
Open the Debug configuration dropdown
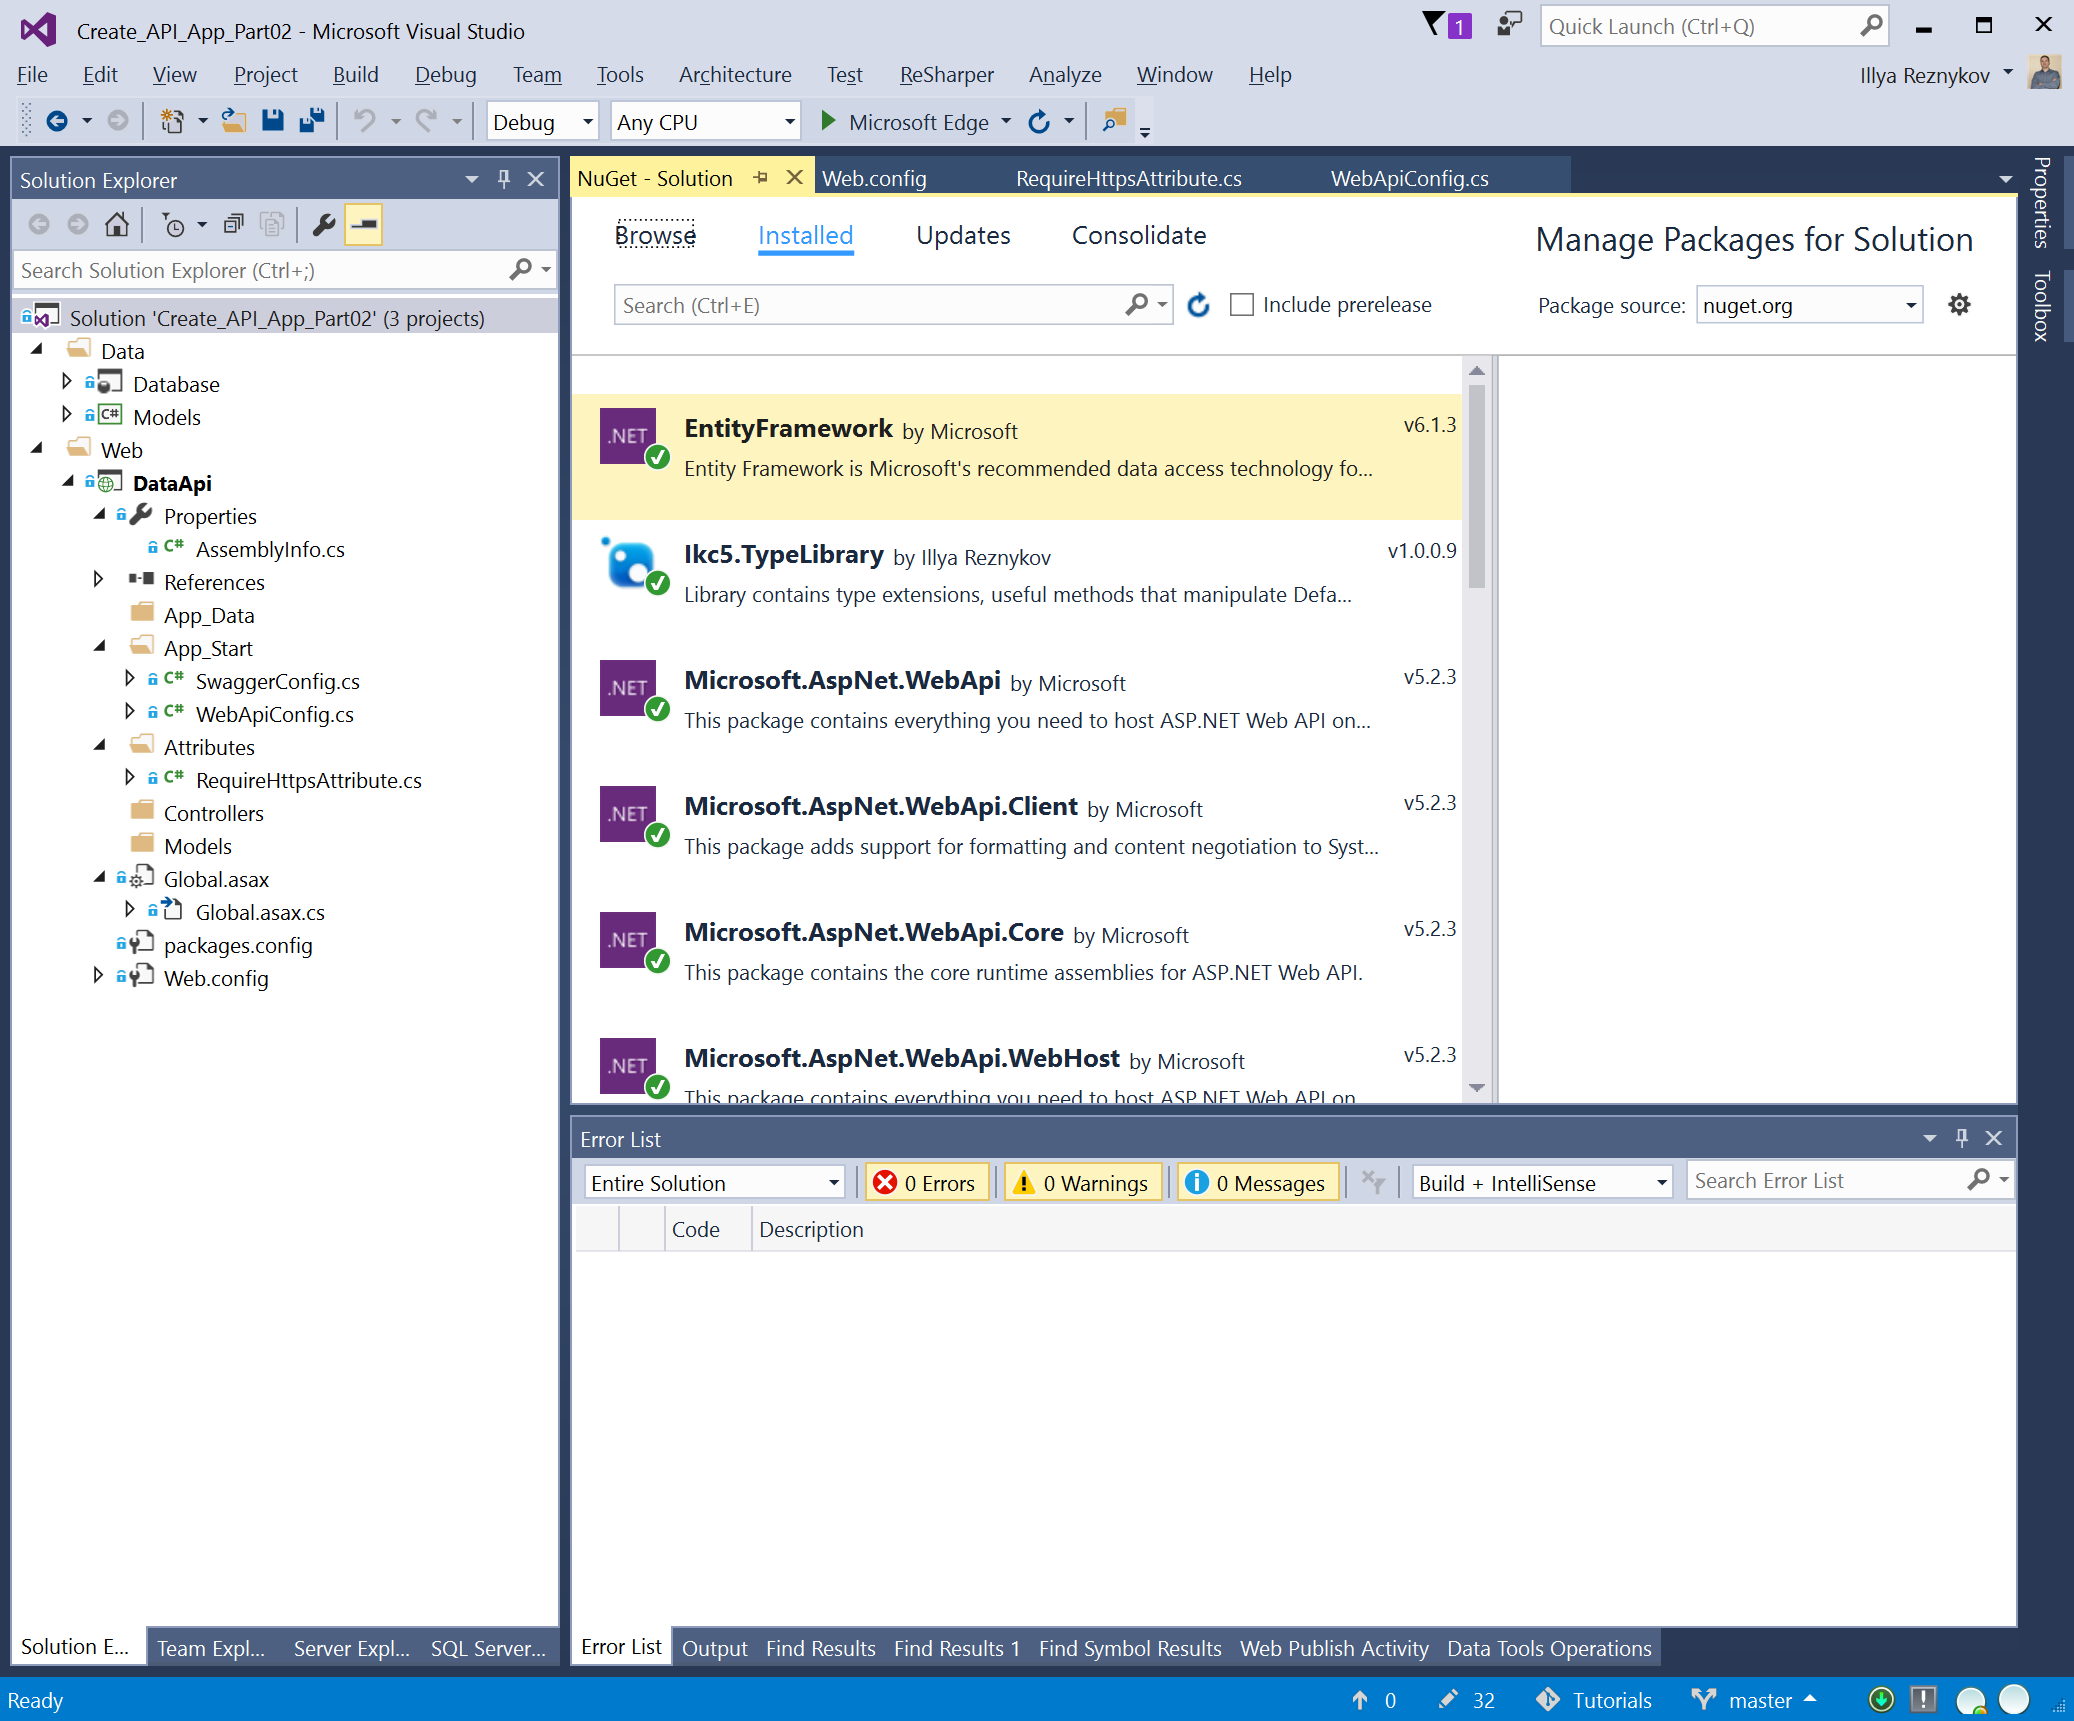587,122
